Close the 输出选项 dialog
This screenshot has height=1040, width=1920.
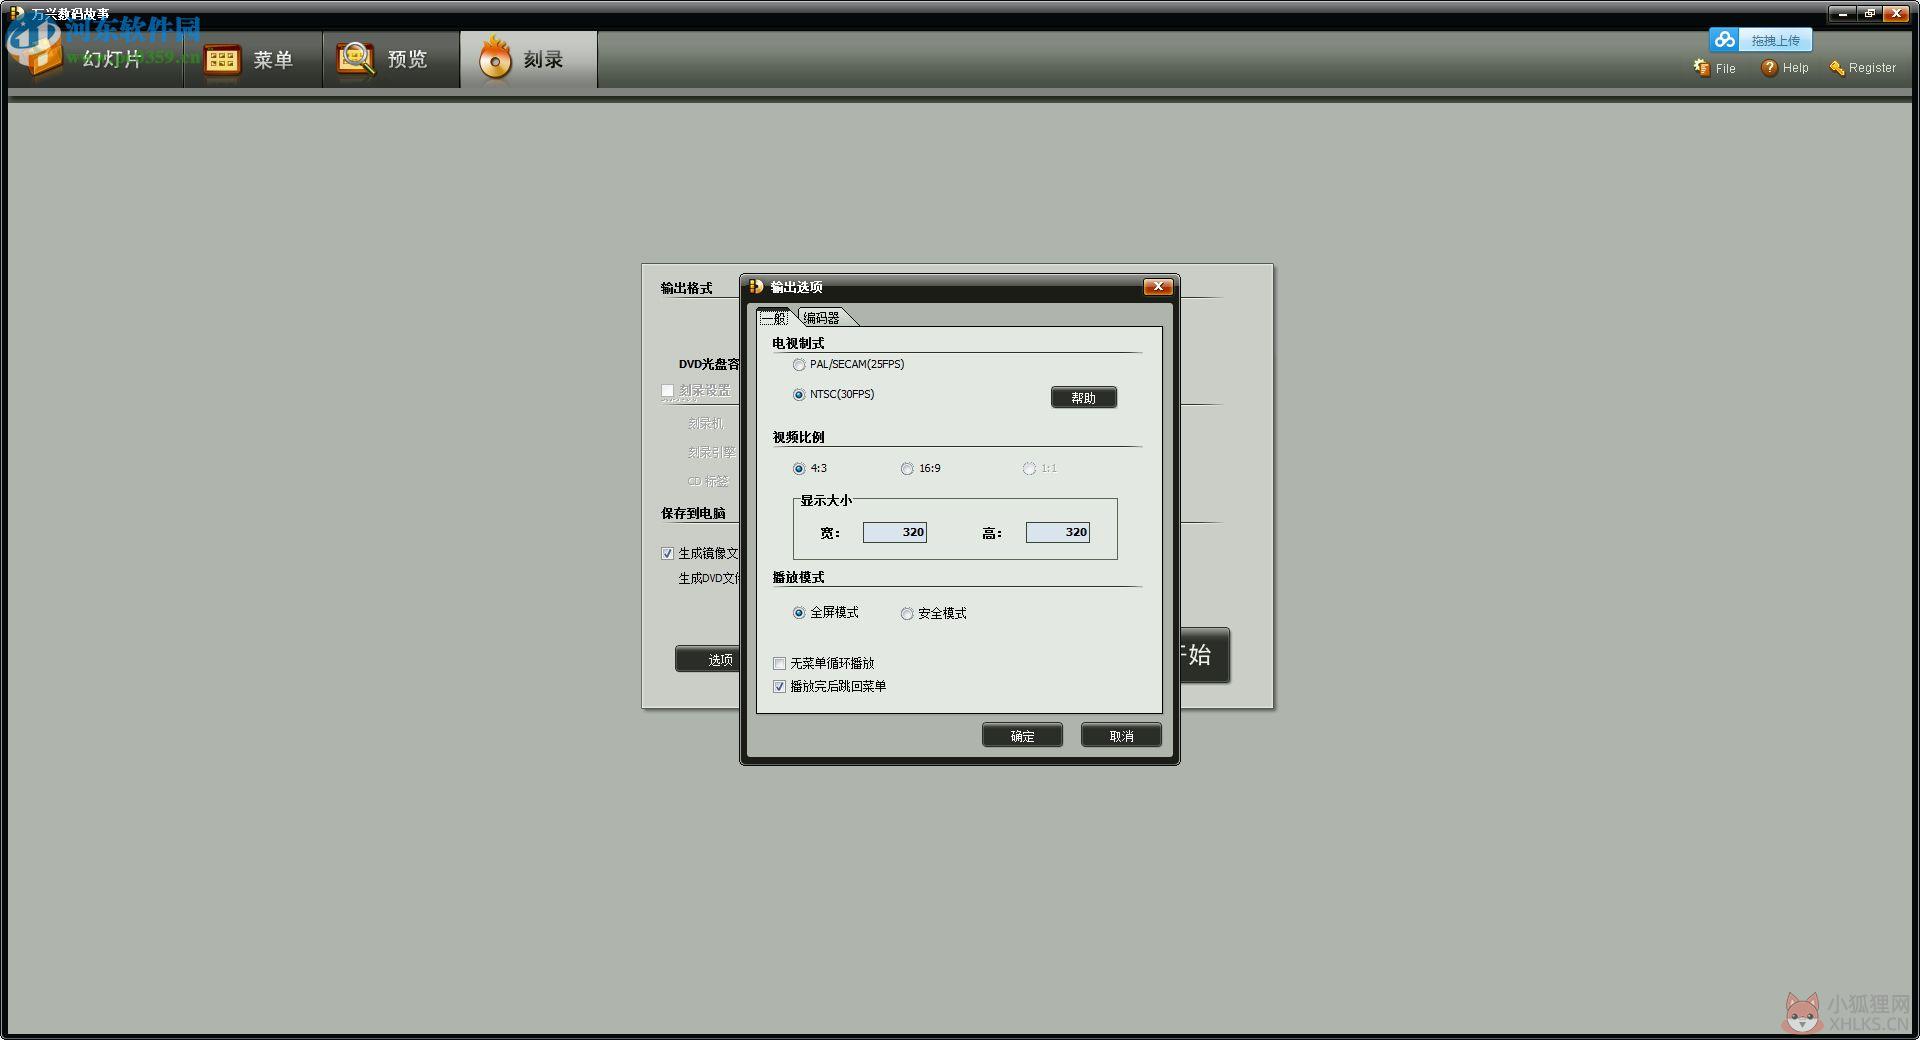(1158, 287)
